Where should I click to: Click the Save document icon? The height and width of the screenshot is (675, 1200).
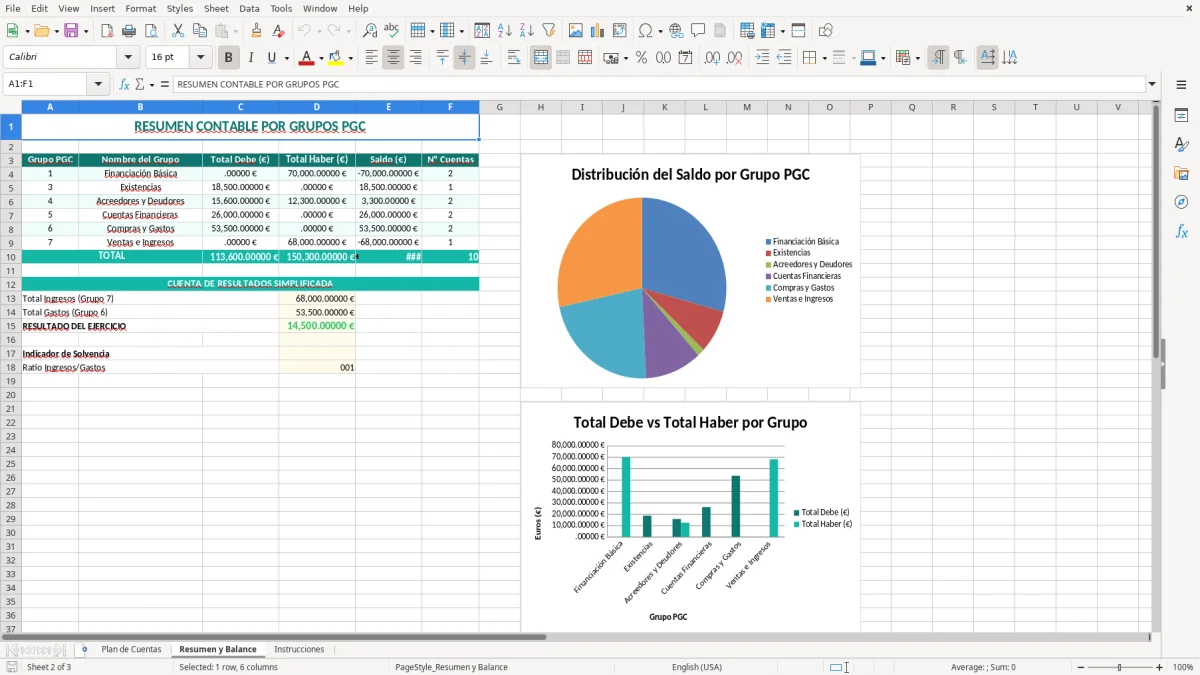[71, 31]
